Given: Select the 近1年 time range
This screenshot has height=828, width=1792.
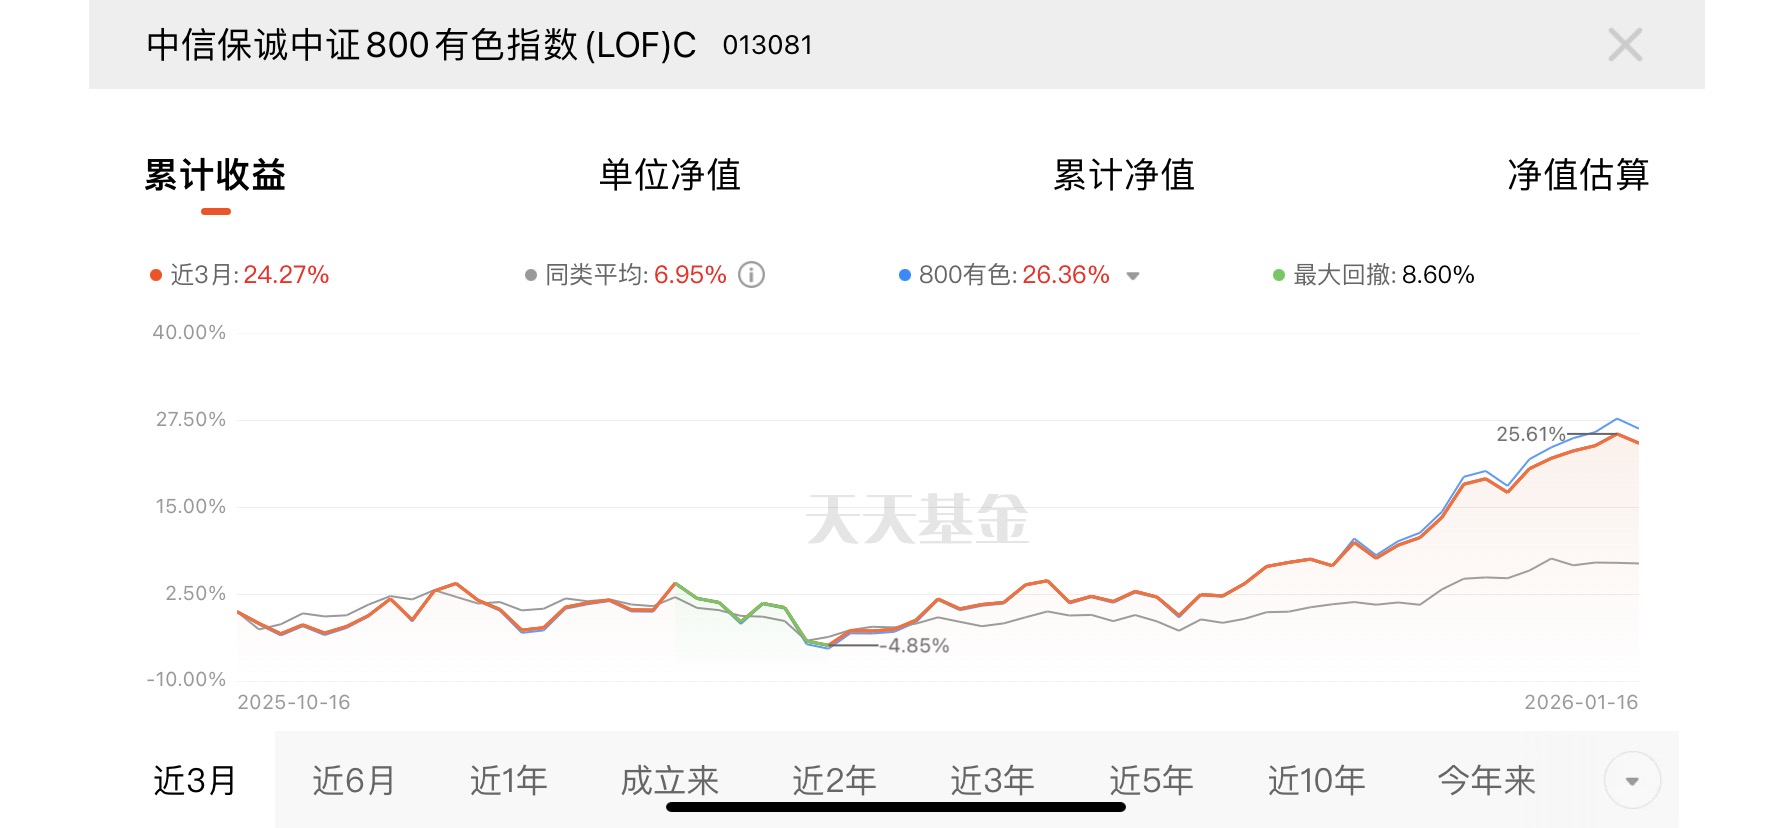Looking at the screenshot, I should [509, 780].
